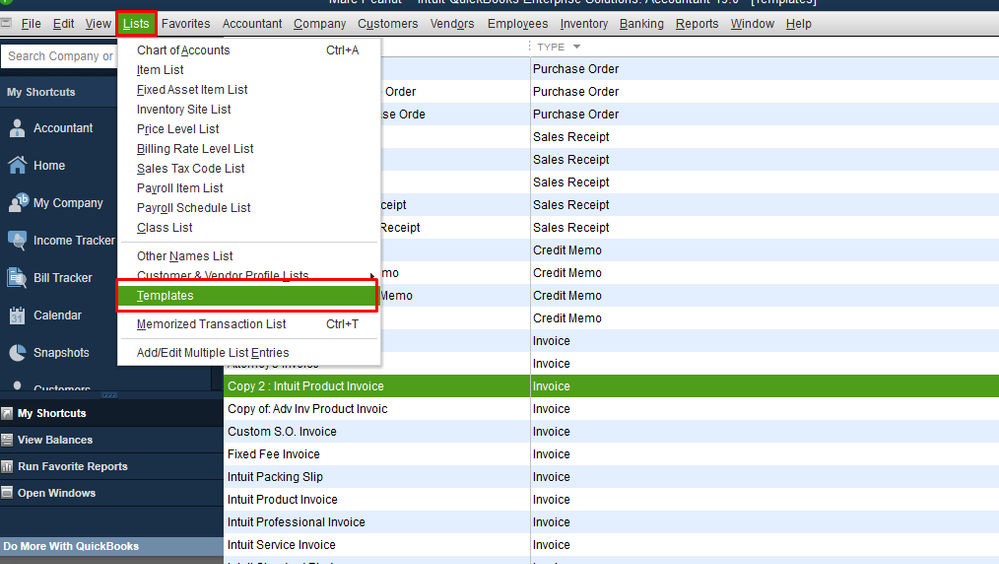Open My Company icon in sidebar
The image size is (999, 564).
click(x=18, y=203)
